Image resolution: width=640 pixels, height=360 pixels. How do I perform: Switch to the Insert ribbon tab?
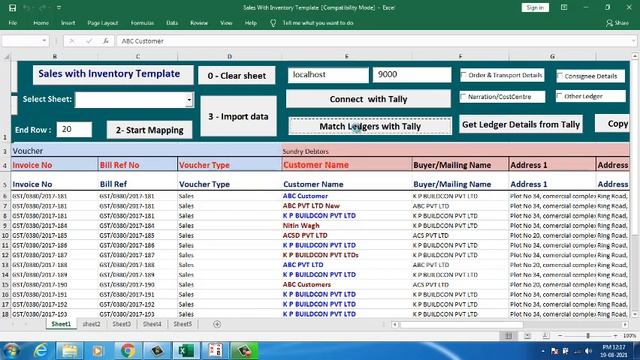(x=68, y=23)
